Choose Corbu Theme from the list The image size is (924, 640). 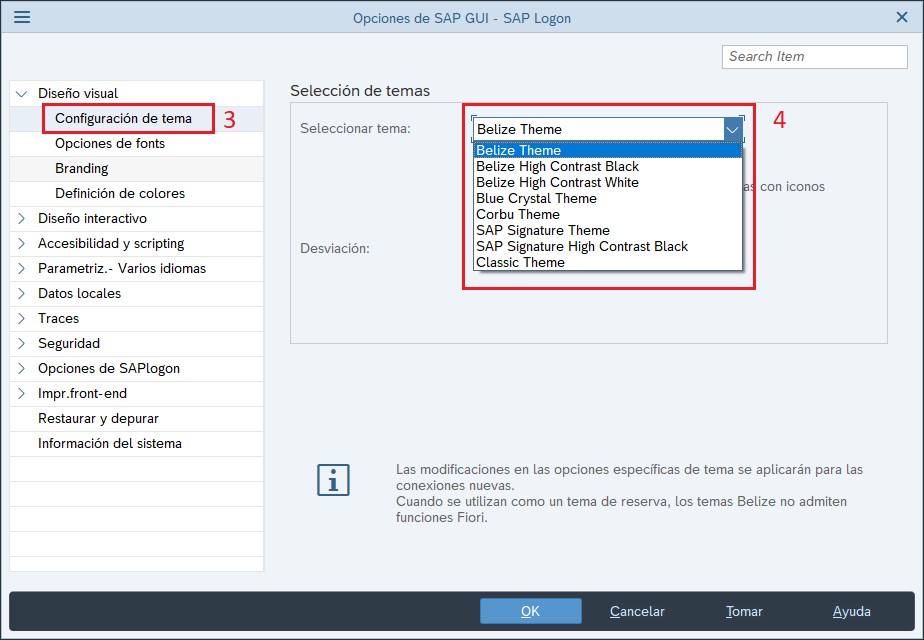[518, 214]
